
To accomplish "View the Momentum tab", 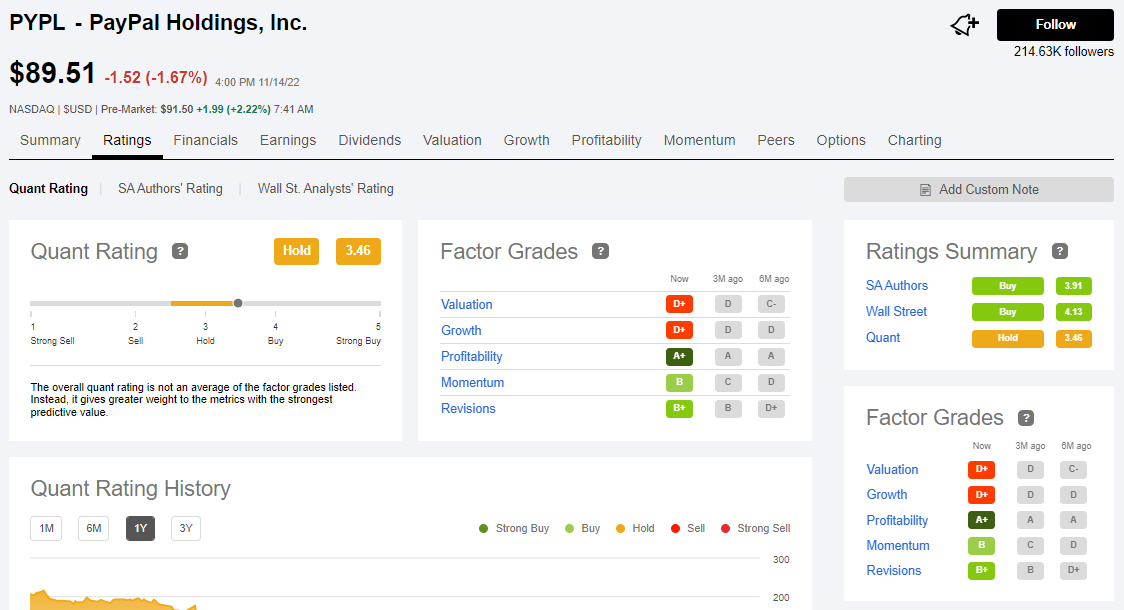I will point(699,140).
